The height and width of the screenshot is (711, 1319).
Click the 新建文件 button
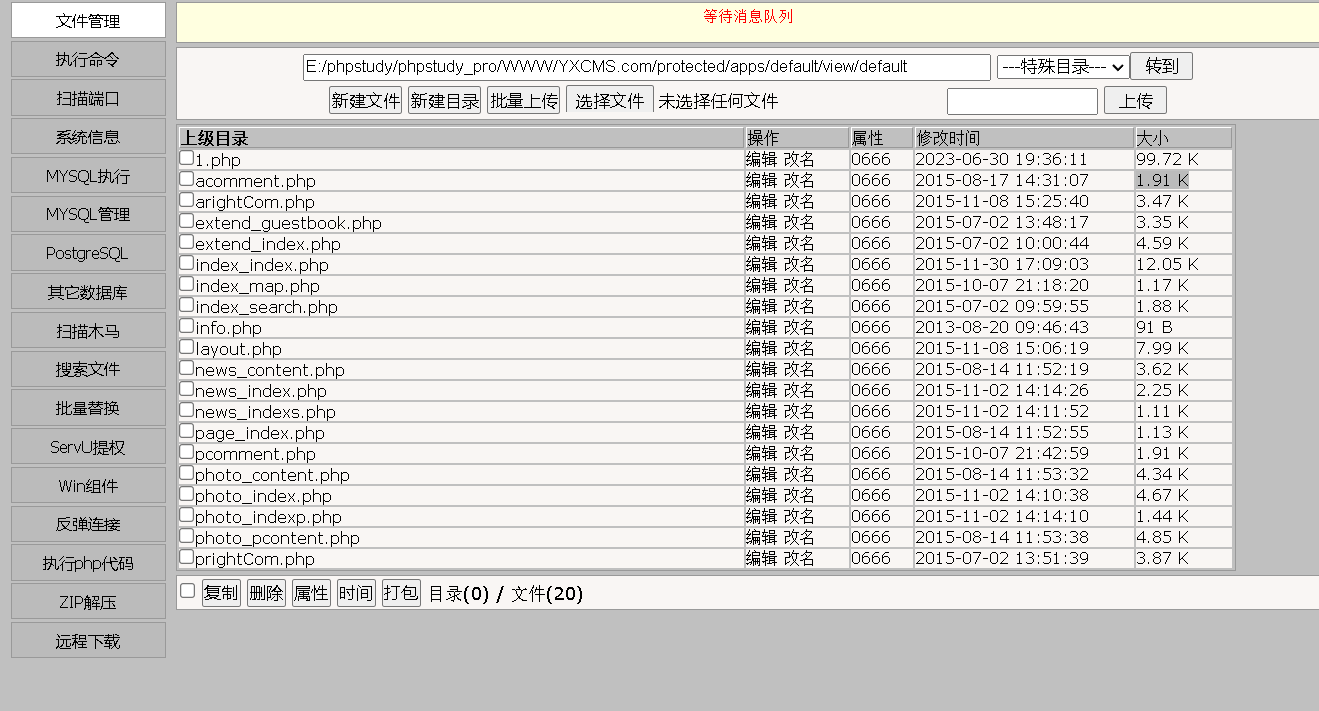(x=365, y=100)
